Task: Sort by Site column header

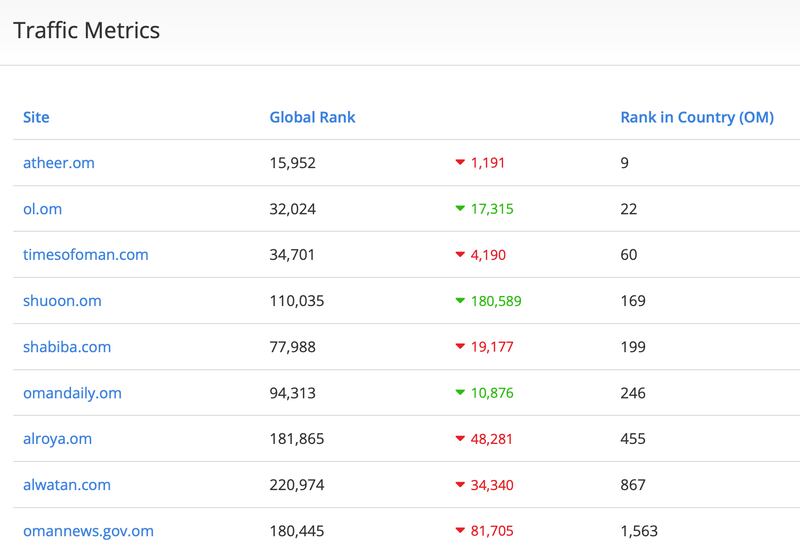Action: coord(36,117)
